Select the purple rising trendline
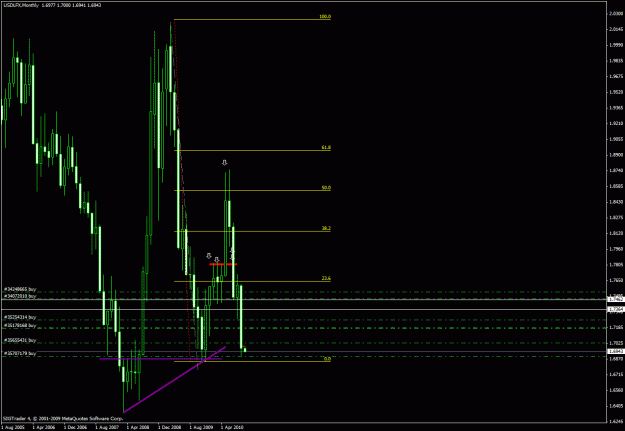 (175, 380)
